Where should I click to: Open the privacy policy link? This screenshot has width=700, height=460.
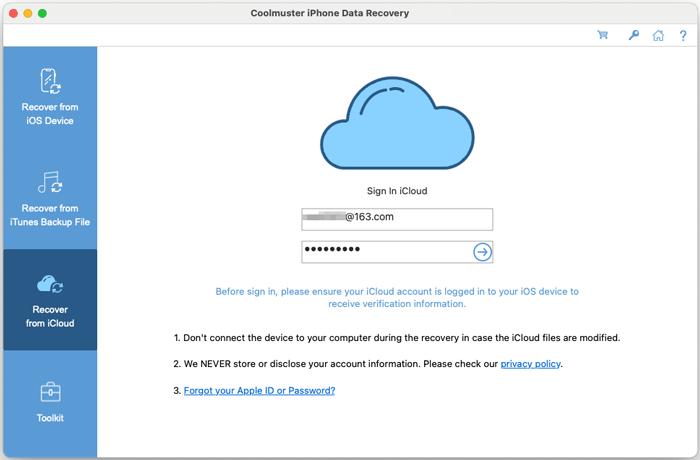pyautogui.click(x=530, y=364)
